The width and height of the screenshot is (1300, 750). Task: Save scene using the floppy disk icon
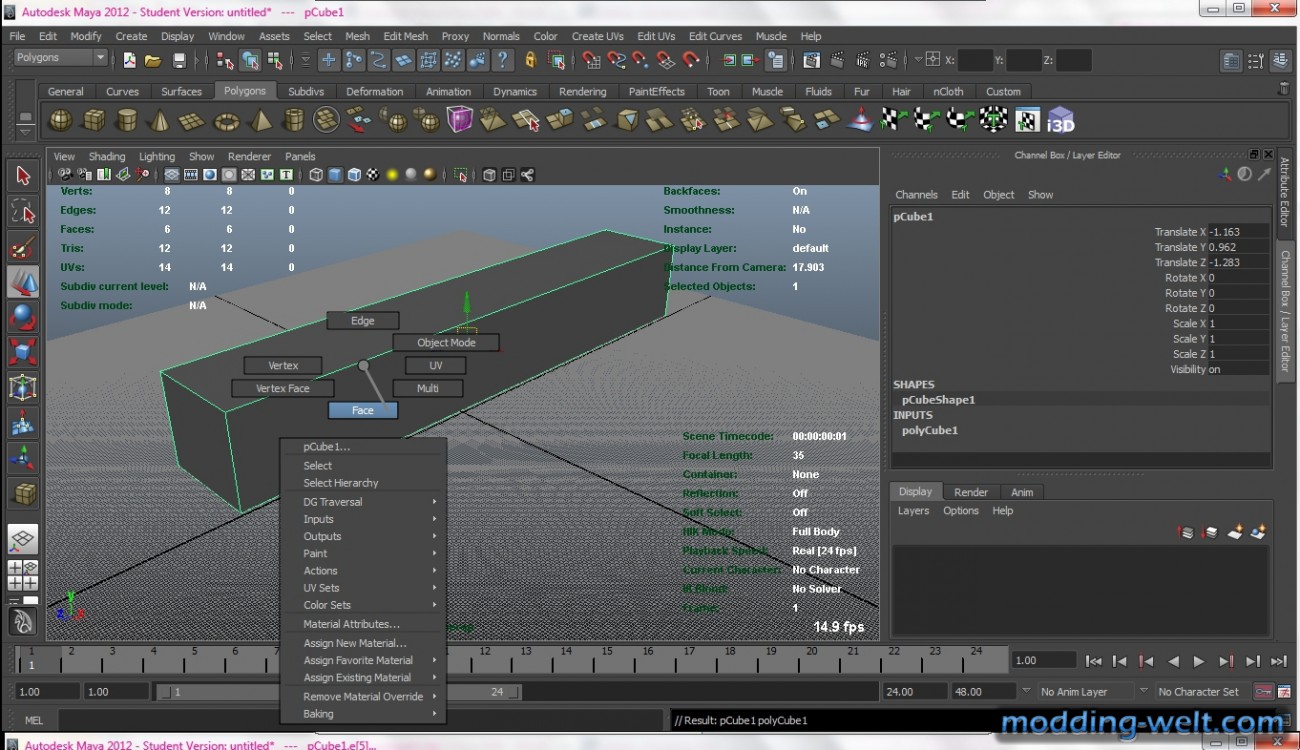click(x=179, y=60)
